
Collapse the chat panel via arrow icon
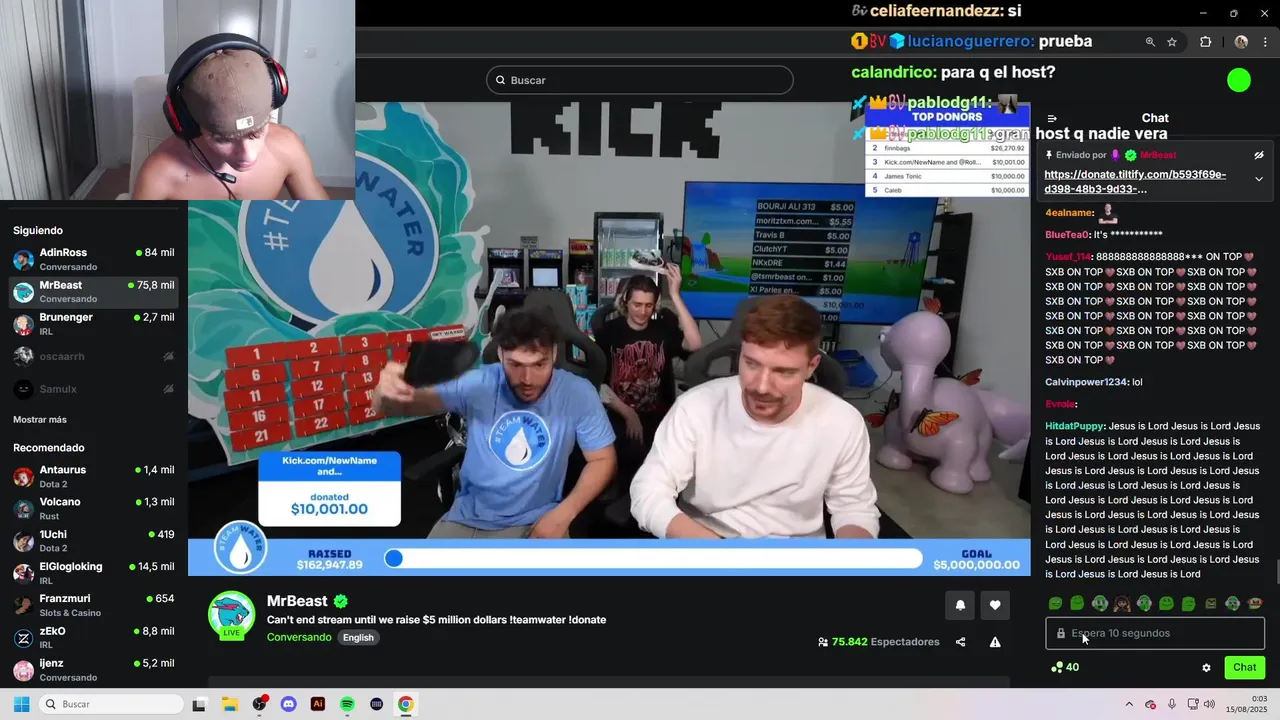pyautogui.click(x=1052, y=118)
